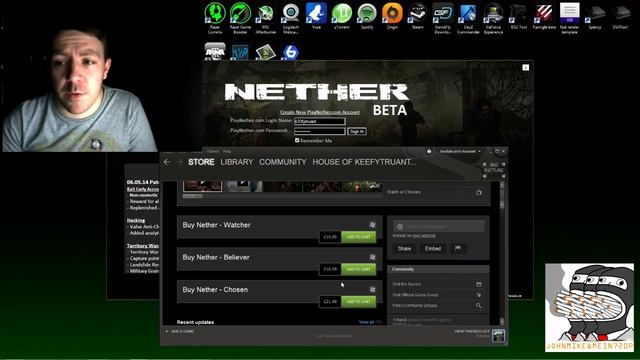640x360 pixels.
Task: Toggle the Remember Me checkbox
Action: (297, 140)
